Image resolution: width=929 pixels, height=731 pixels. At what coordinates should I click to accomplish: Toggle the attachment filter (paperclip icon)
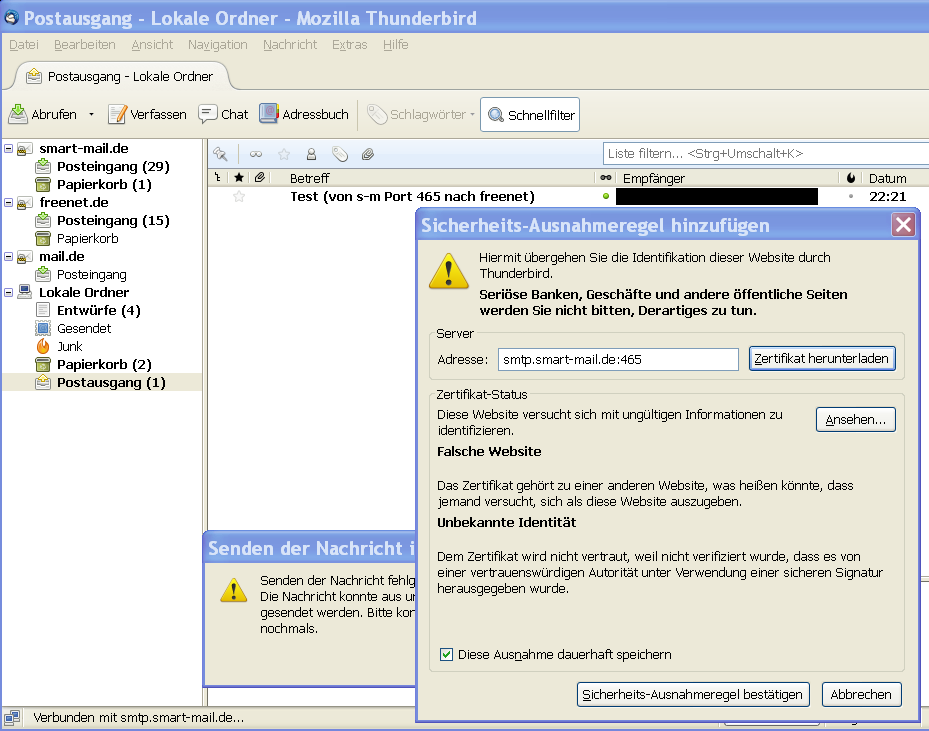click(367, 154)
